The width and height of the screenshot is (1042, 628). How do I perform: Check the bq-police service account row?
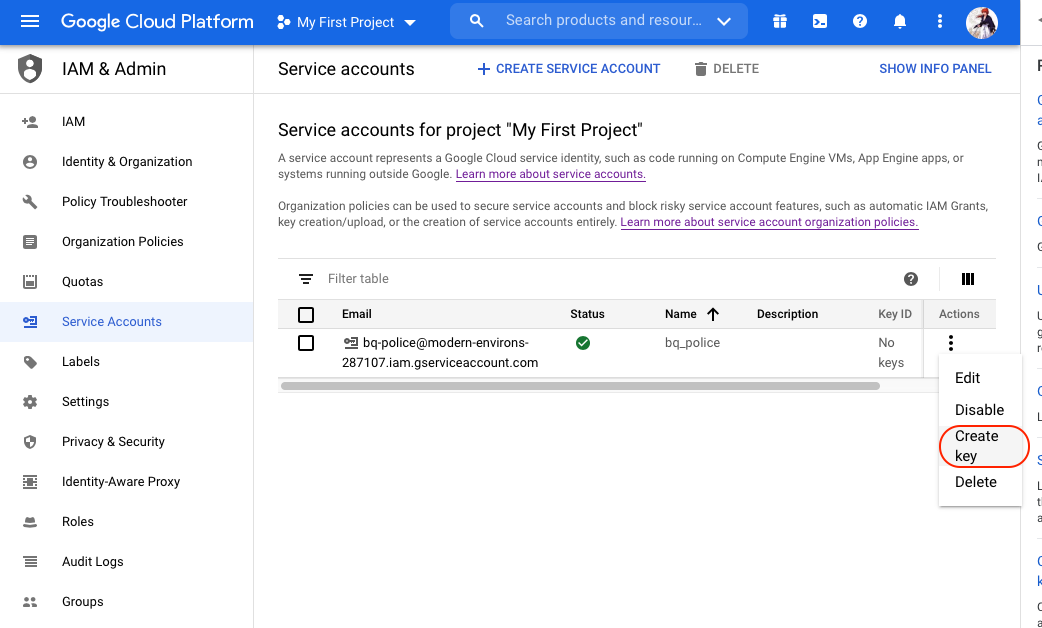coord(306,343)
